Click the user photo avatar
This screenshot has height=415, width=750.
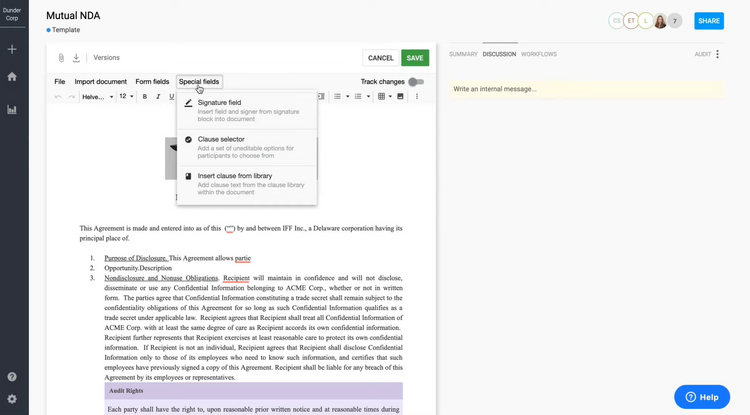pos(660,21)
